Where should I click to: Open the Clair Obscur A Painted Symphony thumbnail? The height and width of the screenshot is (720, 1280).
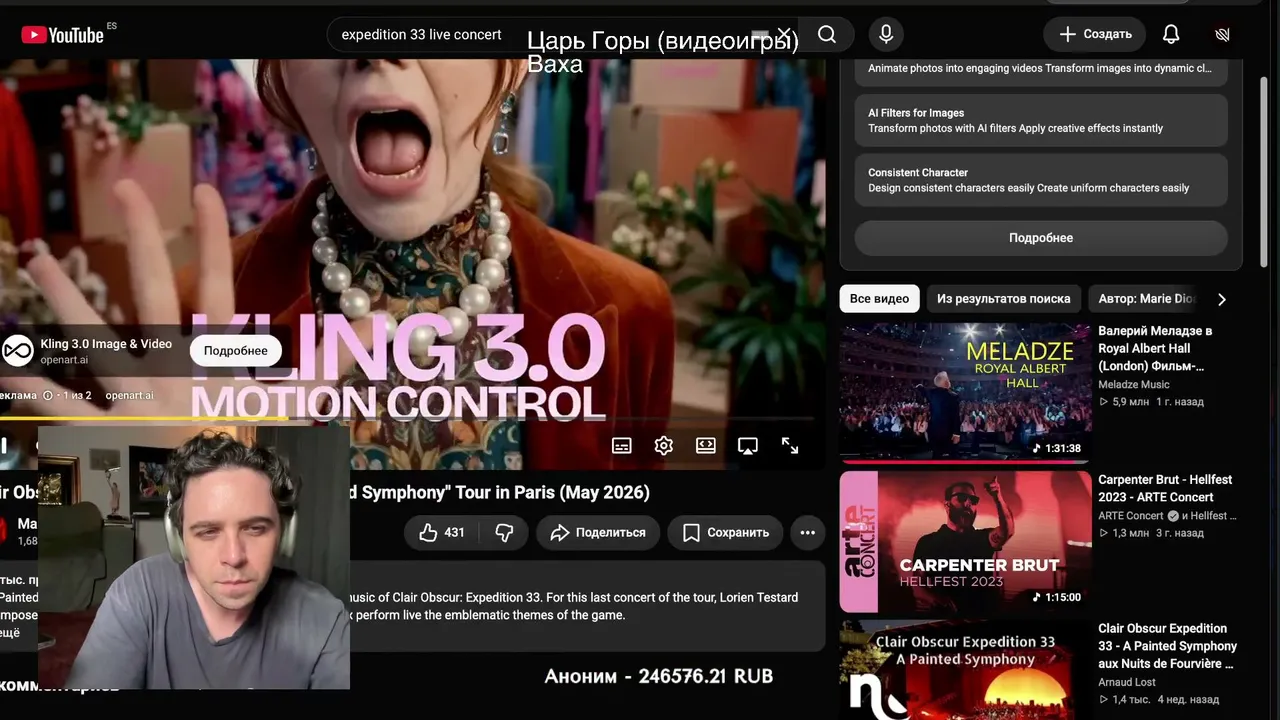(x=966, y=670)
